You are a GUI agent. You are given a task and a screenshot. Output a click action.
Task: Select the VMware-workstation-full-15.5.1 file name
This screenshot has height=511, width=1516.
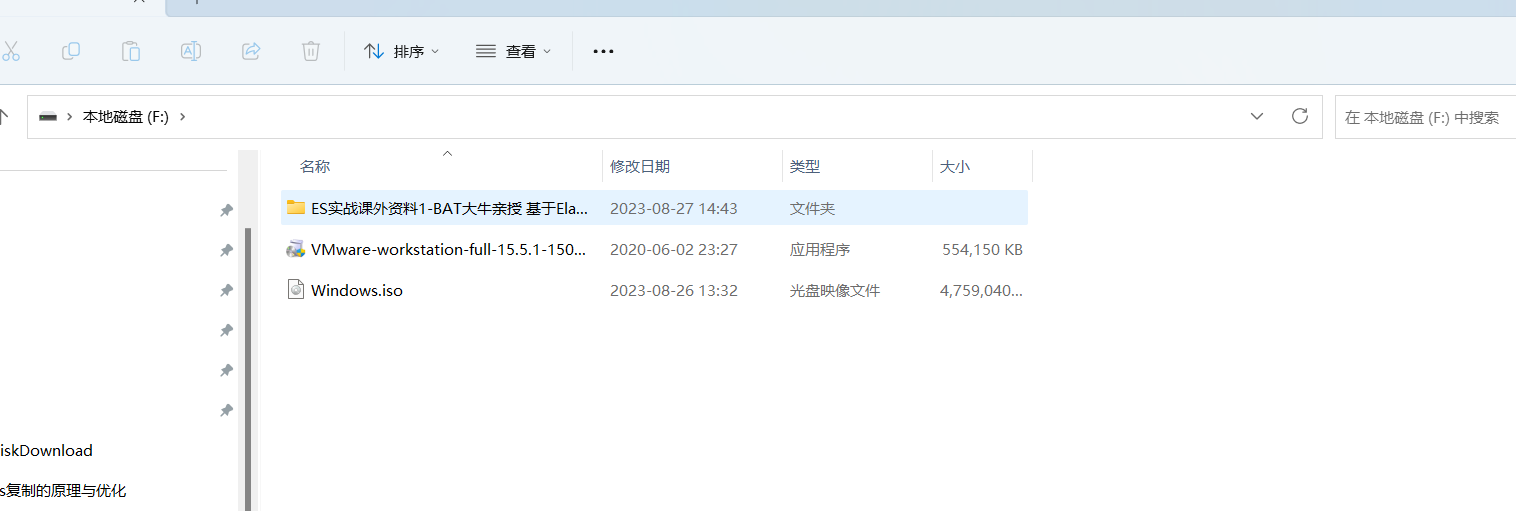449,249
